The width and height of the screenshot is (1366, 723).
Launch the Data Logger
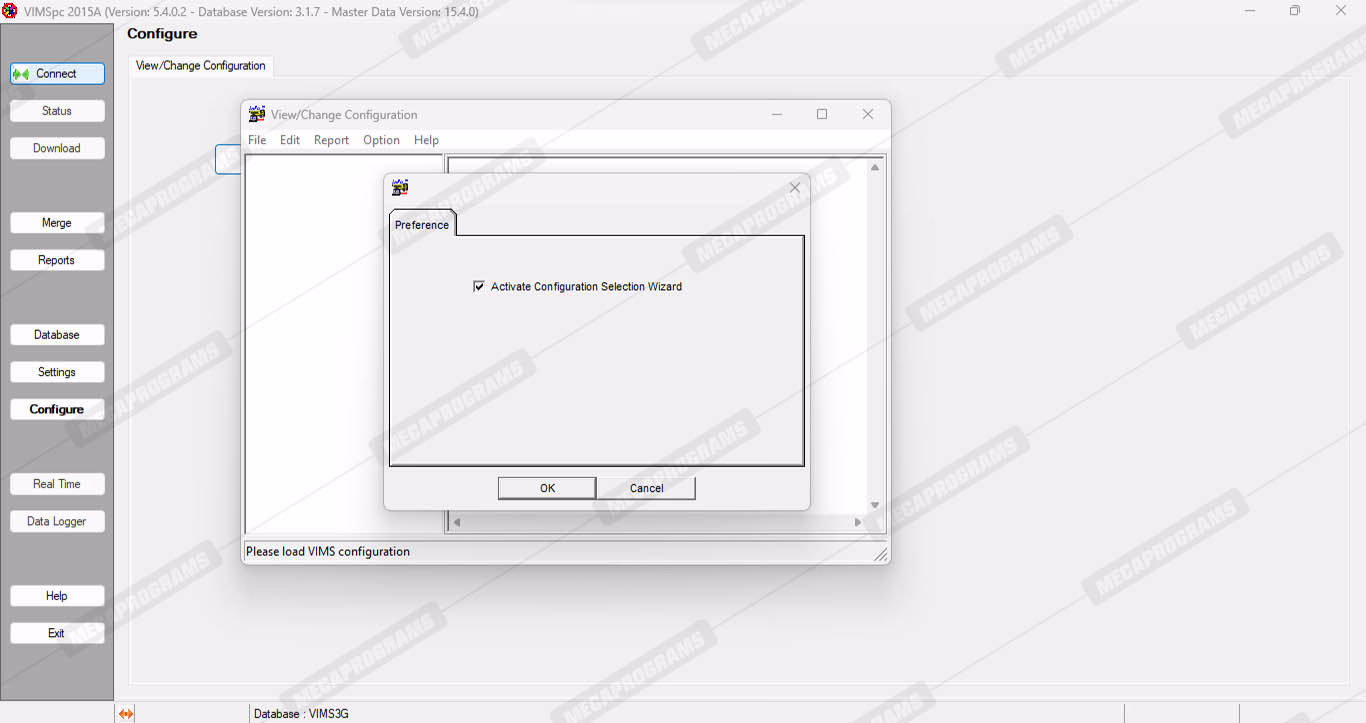point(57,521)
